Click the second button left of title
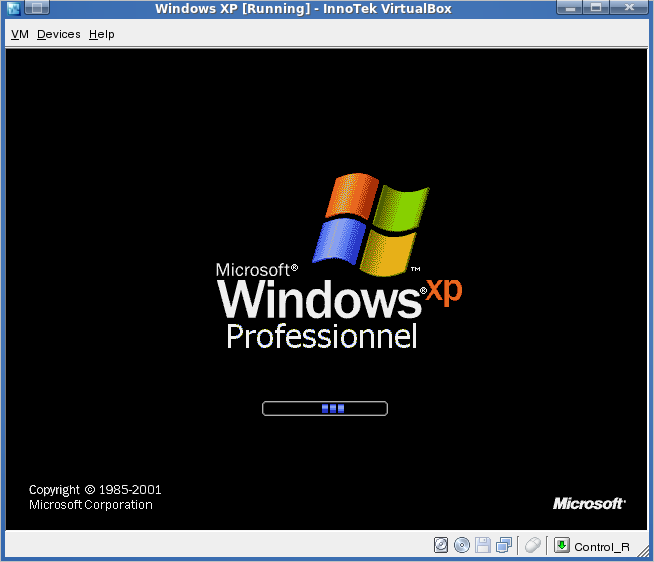Screen dimensions: 654x562 (x=36, y=9)
